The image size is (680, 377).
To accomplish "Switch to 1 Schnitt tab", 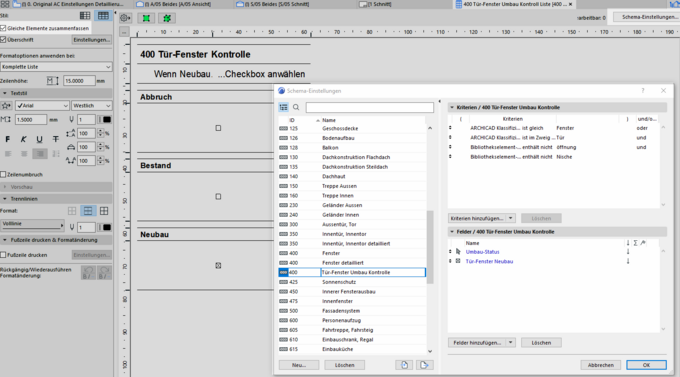I will (x=379, y=4).
